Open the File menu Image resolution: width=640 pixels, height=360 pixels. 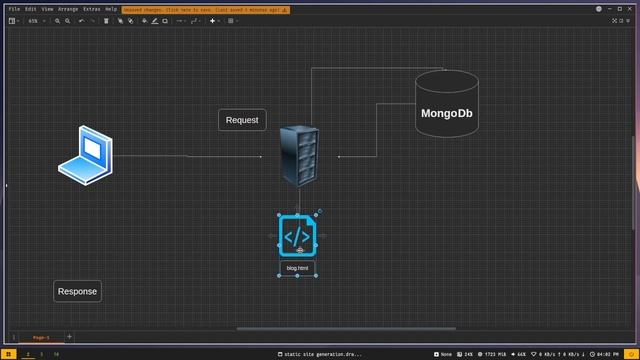tap(14, 9)
